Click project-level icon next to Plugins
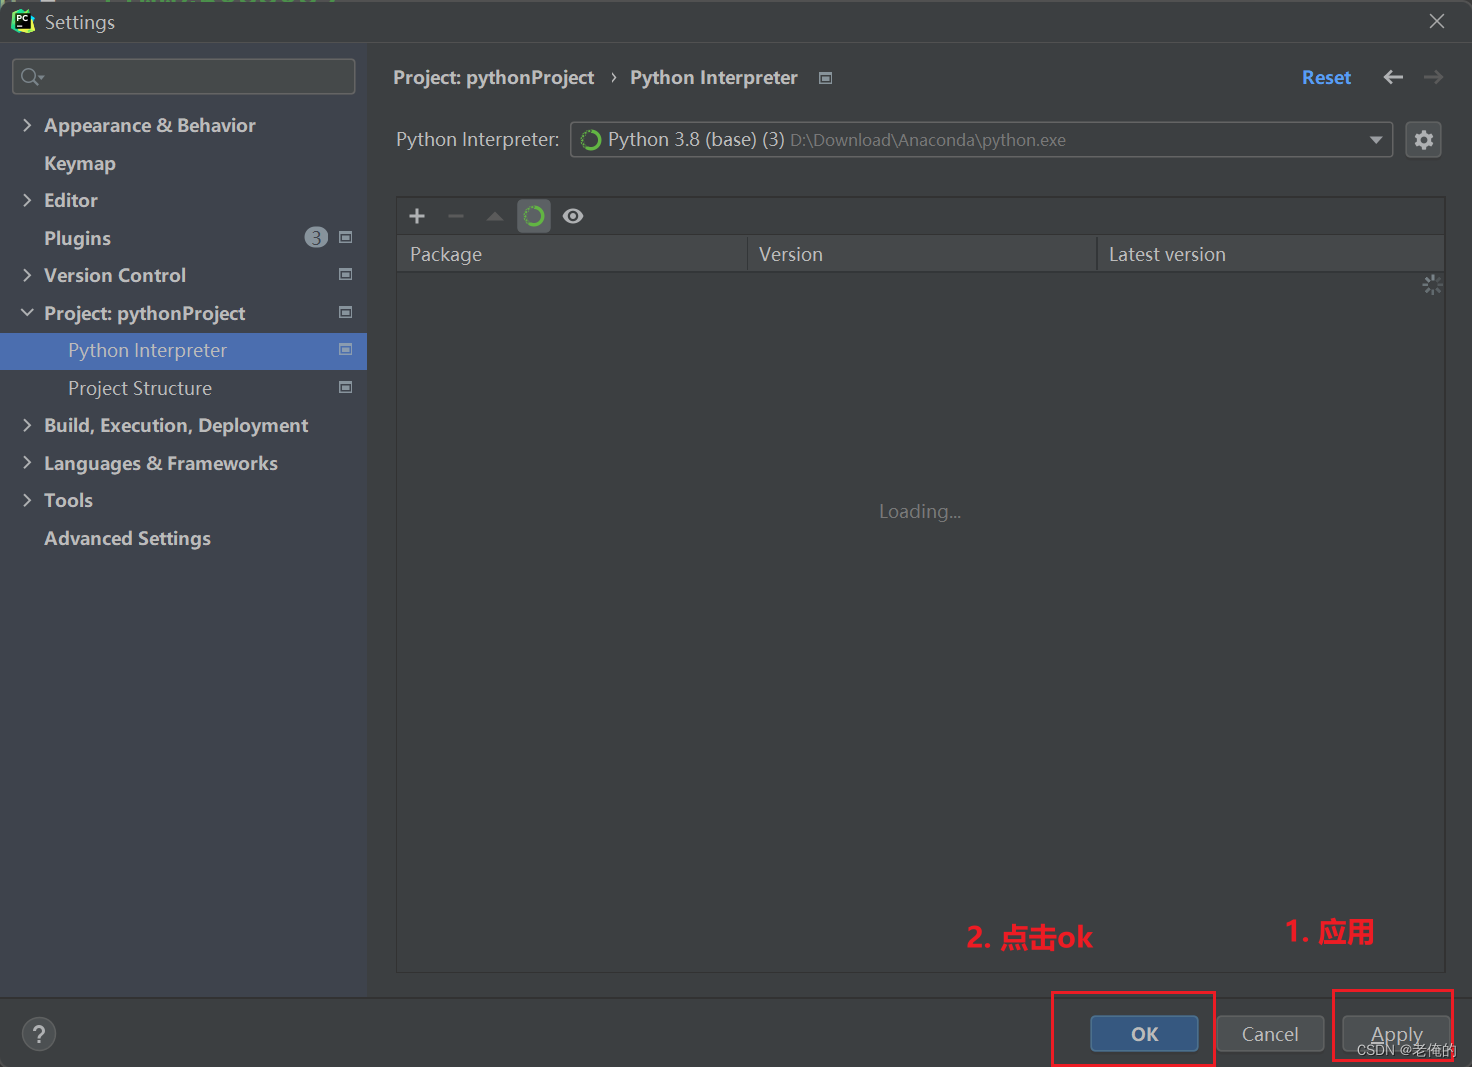The height and width of the screenshot is (1067, 1472). click(345, 237)
